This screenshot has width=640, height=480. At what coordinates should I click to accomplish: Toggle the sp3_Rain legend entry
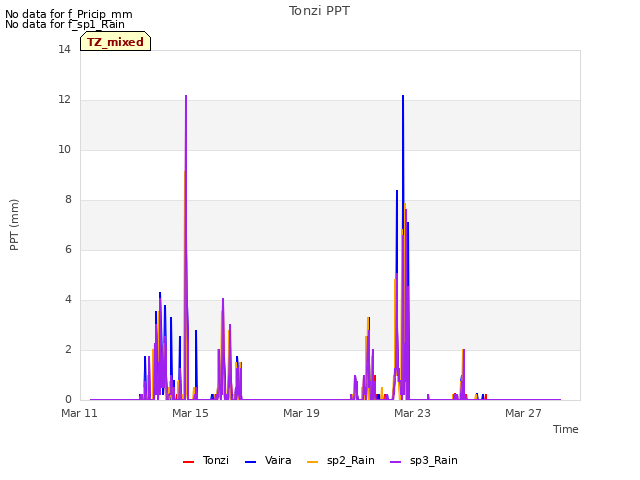424,460
